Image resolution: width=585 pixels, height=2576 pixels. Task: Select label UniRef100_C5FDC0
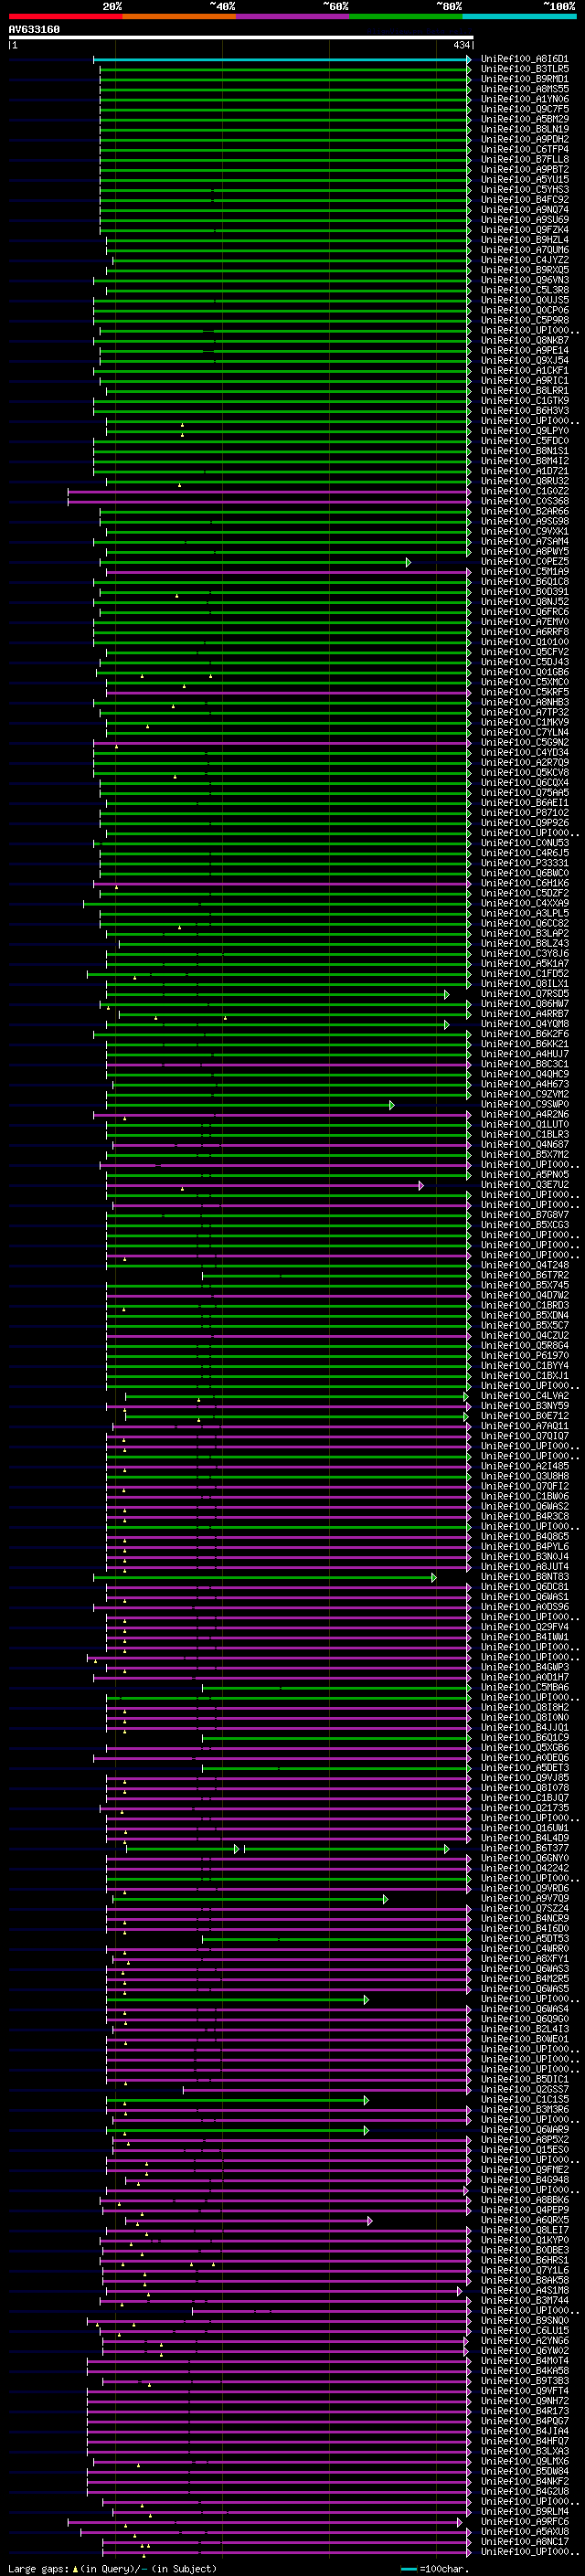click(524, 441)
